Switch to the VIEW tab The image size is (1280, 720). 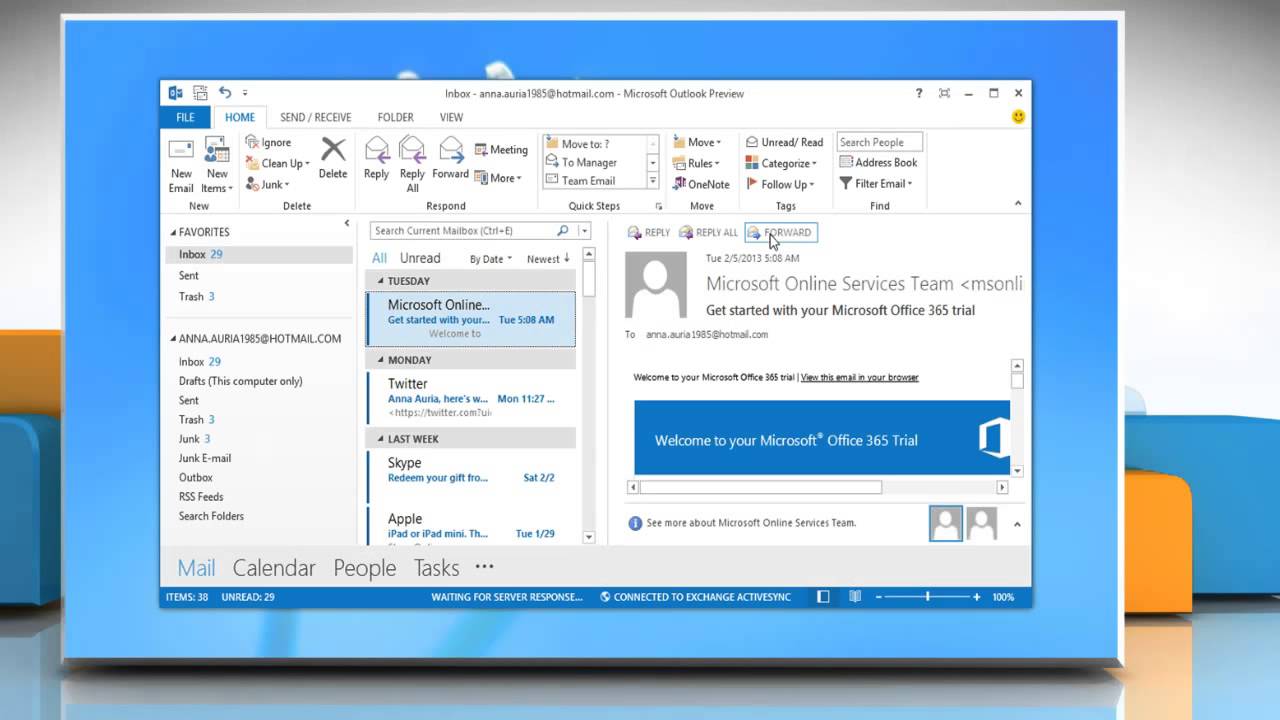click(452, 117)
